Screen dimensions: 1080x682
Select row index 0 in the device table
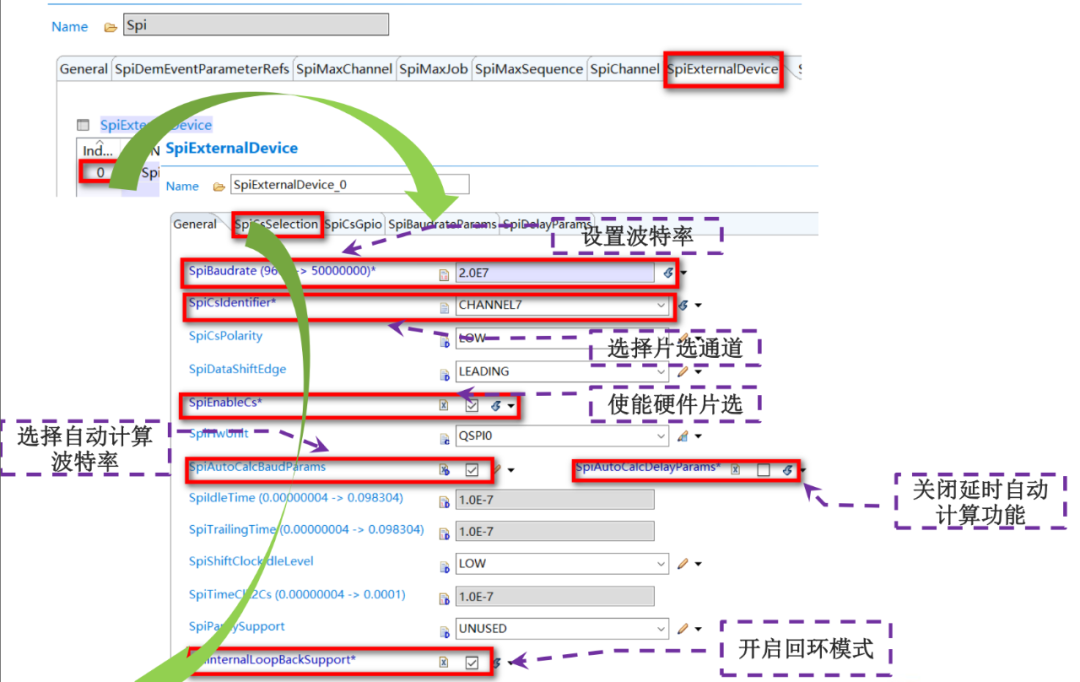click(x=101, y=172)
